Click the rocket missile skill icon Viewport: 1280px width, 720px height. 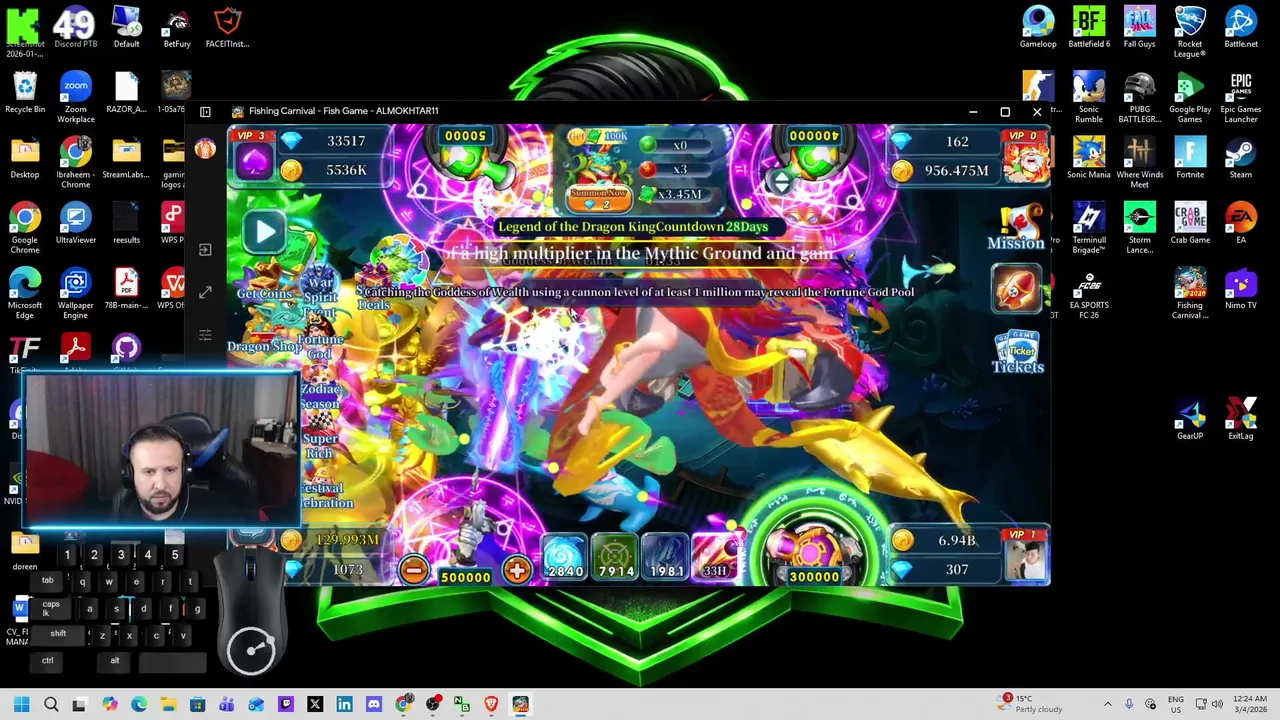(x=1016, y=288)
